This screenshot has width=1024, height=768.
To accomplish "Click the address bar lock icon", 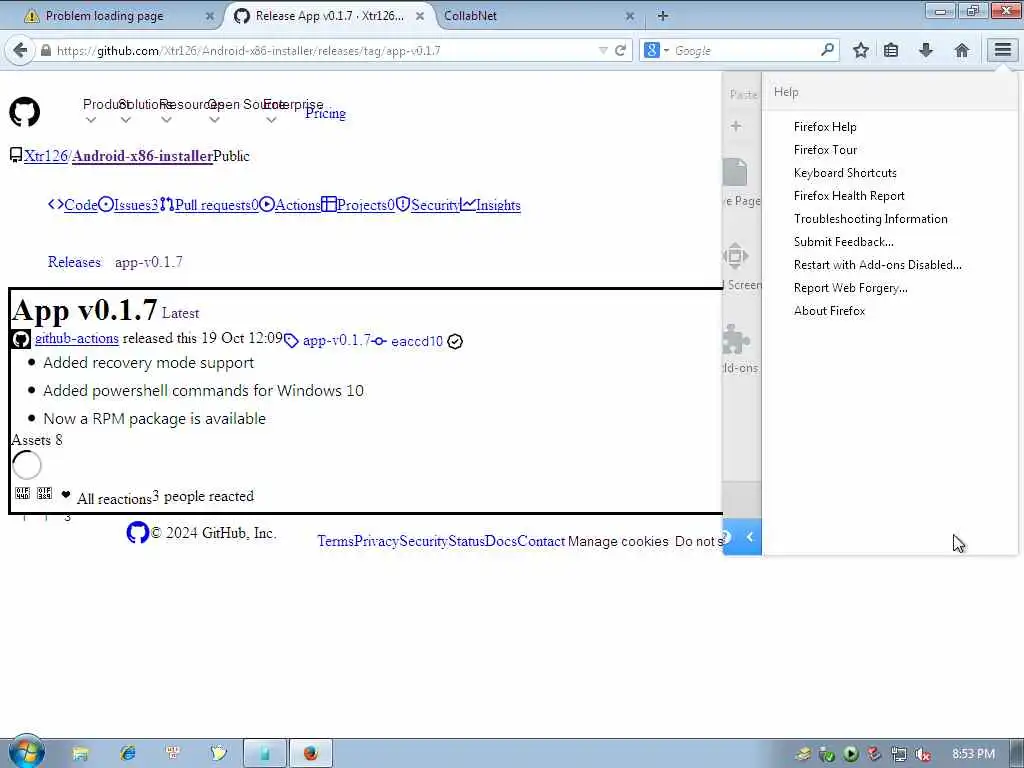I will click(46, 50).
